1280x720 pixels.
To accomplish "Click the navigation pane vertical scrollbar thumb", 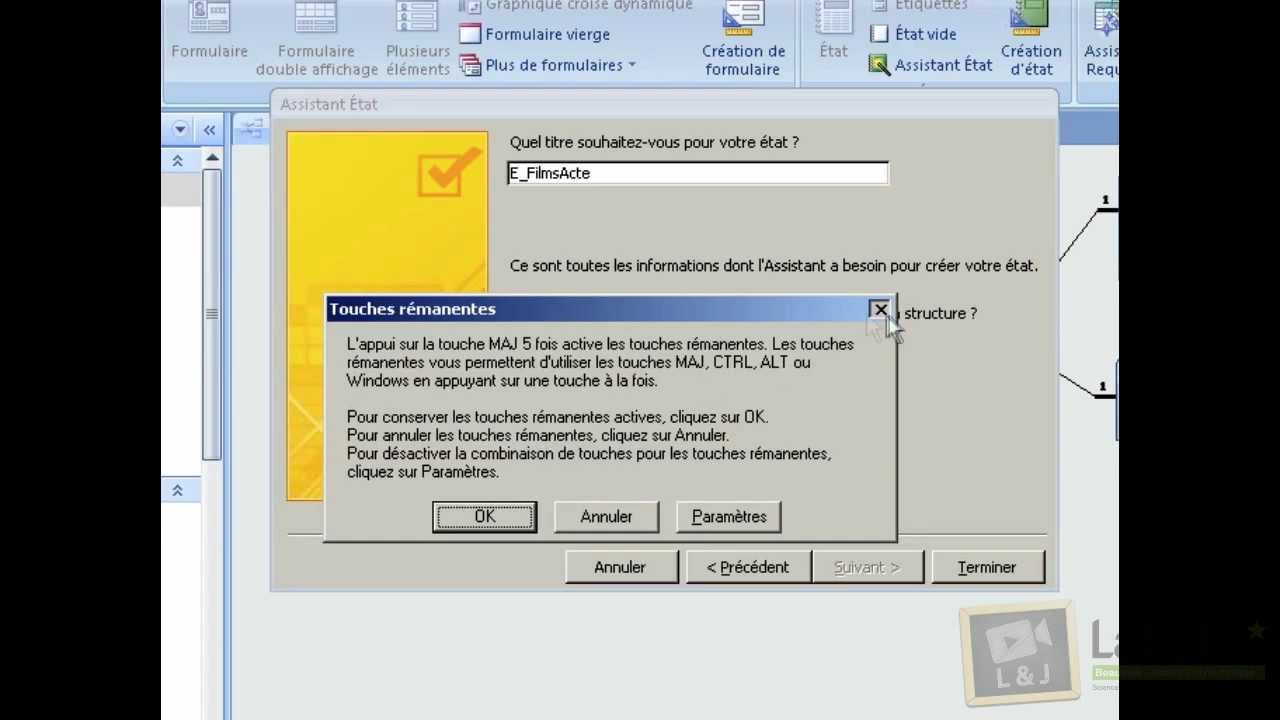I will (x=212, y=314).
